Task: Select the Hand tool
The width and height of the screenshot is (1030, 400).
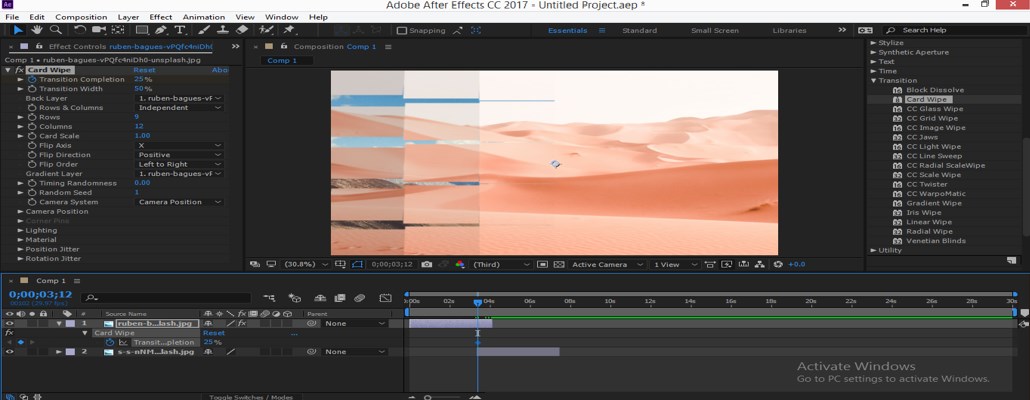Action: click(37, 30)
